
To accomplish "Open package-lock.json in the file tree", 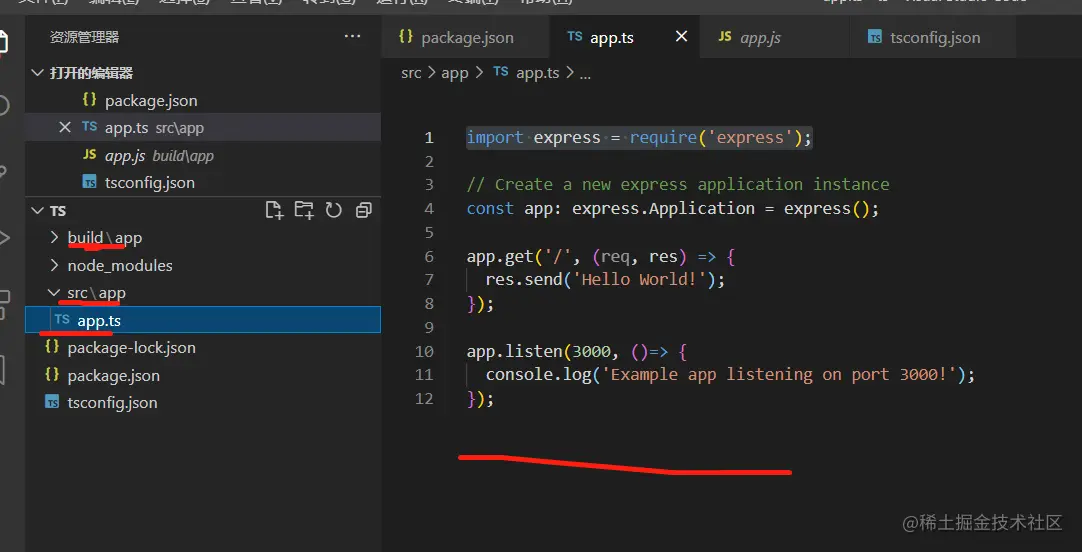I will click(203, 348).
